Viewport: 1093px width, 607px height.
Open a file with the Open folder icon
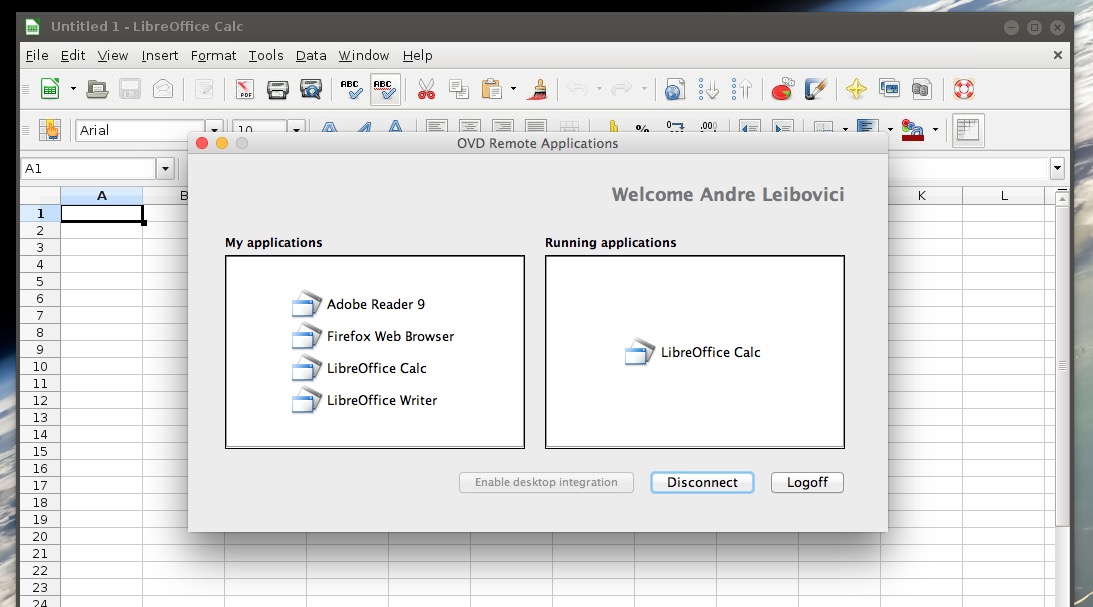[x=97, y=89]
